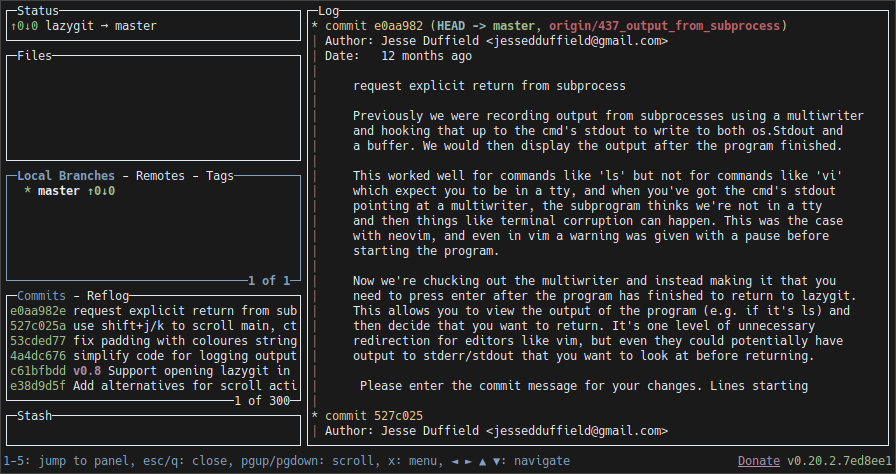Click the 'HEAD -> master' ref in log
Image resolution: width=896 pixels, height=474 pixels.
(486, 26)
